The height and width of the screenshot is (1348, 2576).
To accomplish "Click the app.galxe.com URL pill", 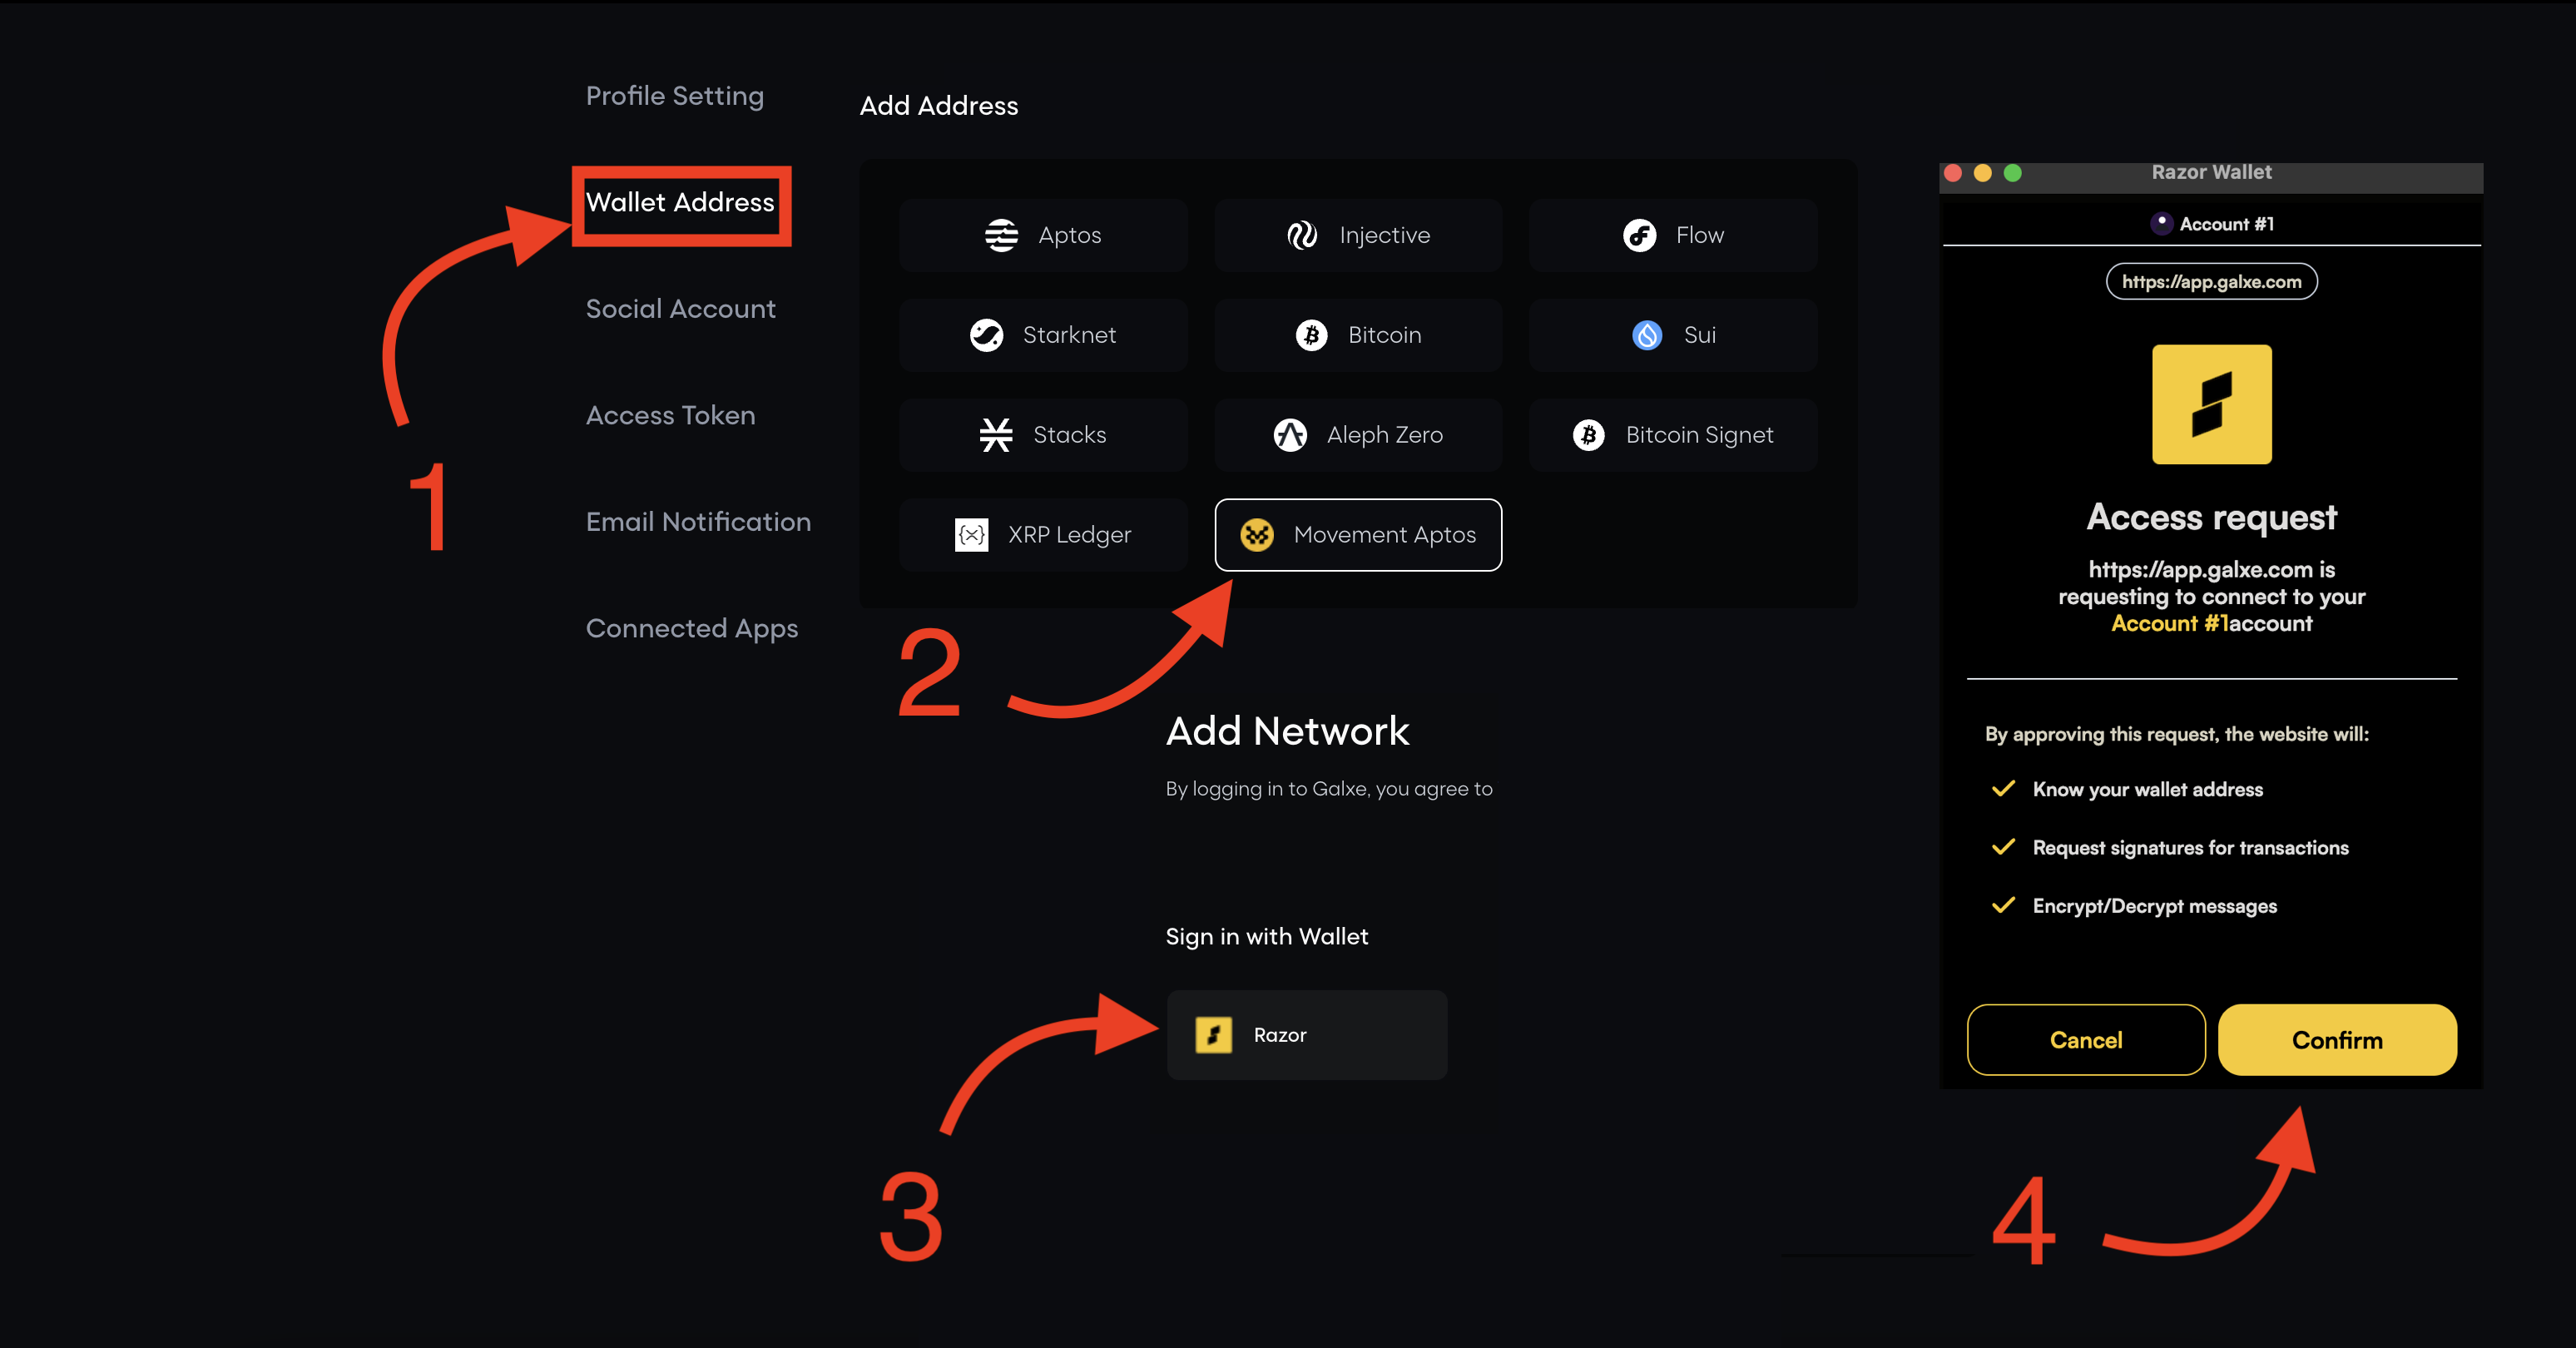I will [2211, 282].
